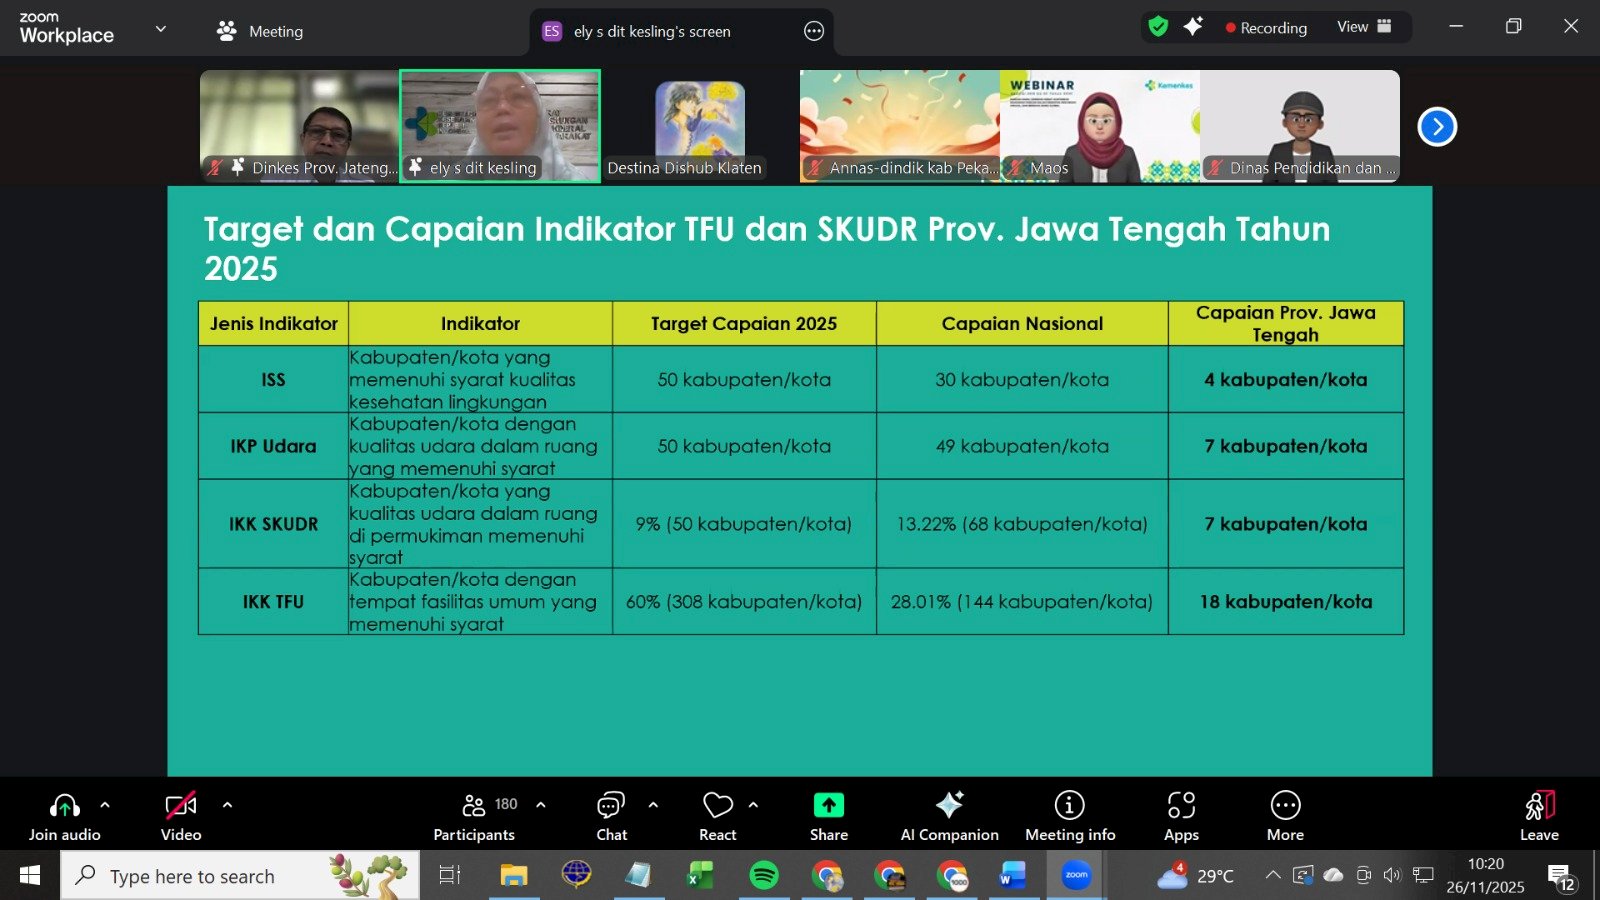Open the Apps panel
1600x900 pixels.
coord(1181,816)
